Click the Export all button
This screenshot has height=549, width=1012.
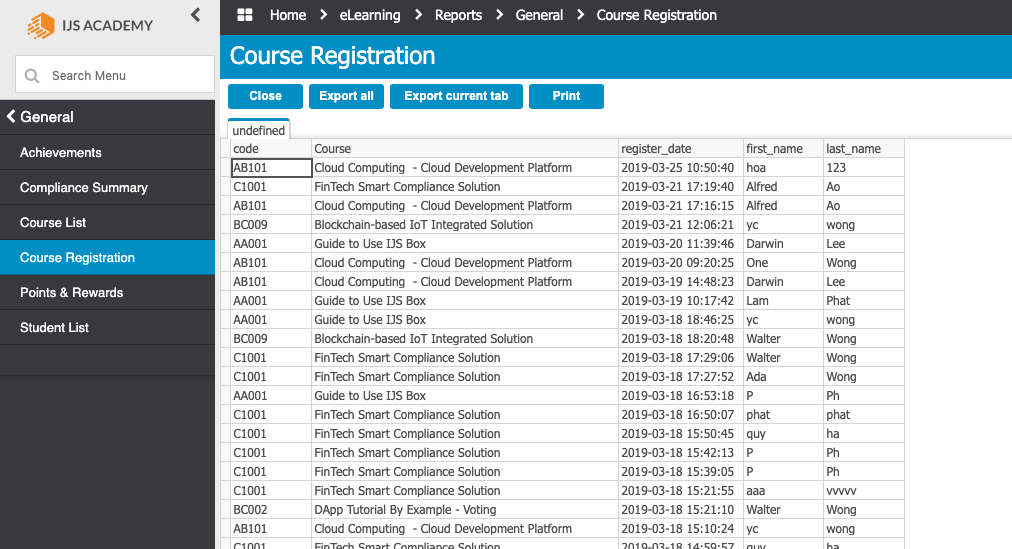point(346,96)
